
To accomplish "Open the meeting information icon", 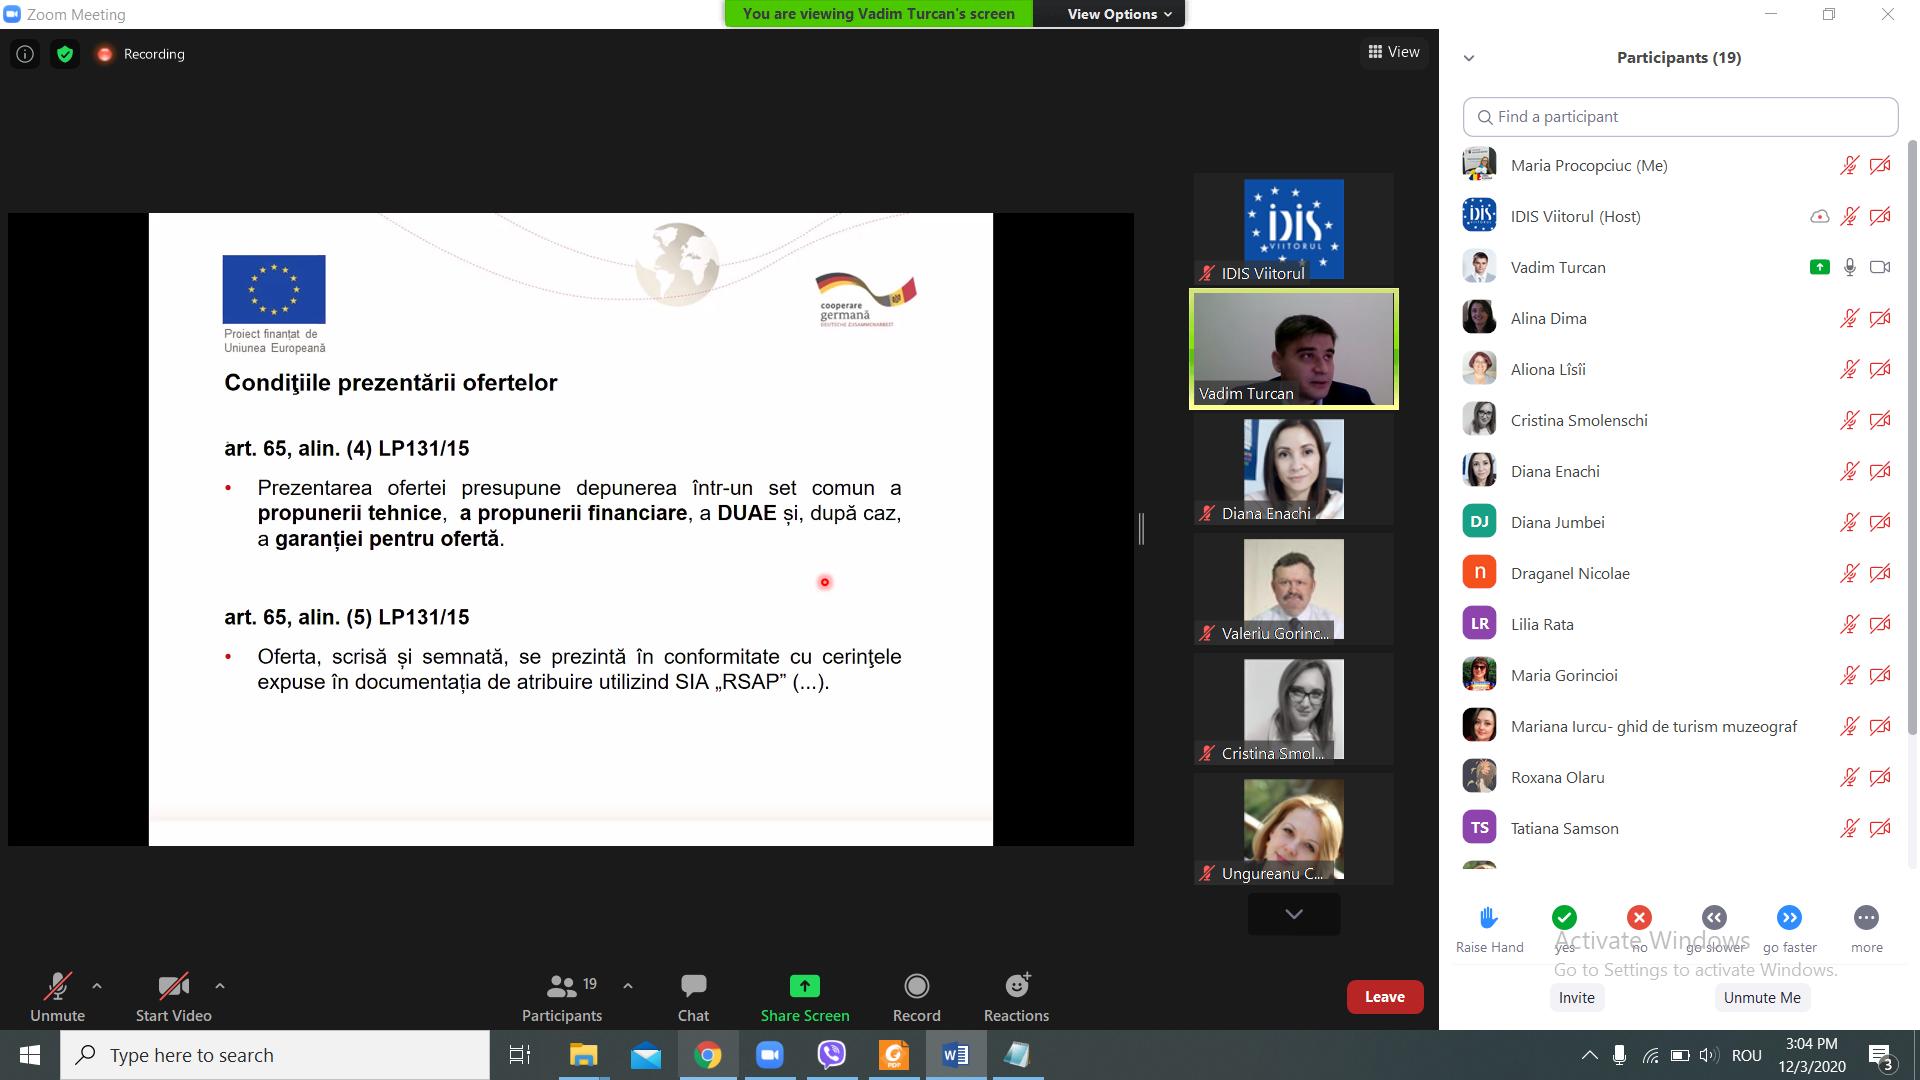I will 25,54.
